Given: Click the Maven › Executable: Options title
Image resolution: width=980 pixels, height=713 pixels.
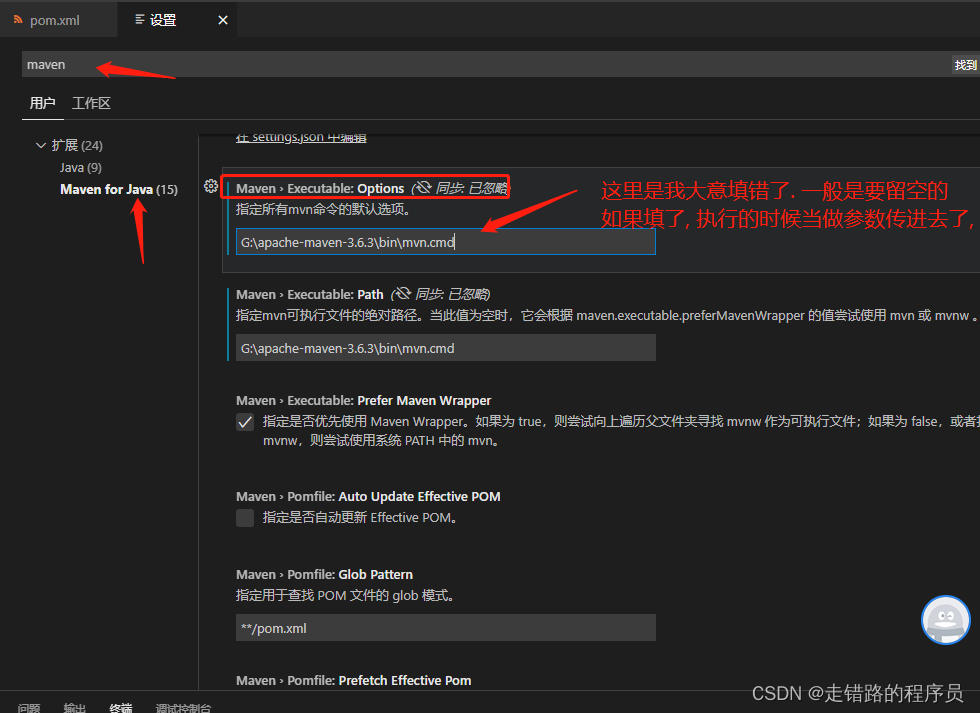Looking at the screenshot, I should pos(320,188).
